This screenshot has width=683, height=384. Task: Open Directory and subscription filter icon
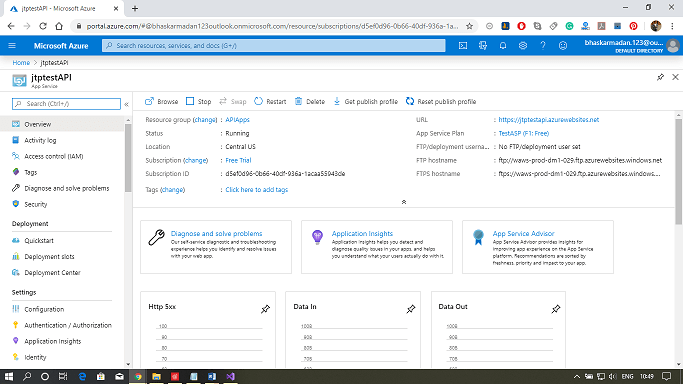(x=483, y=46)
